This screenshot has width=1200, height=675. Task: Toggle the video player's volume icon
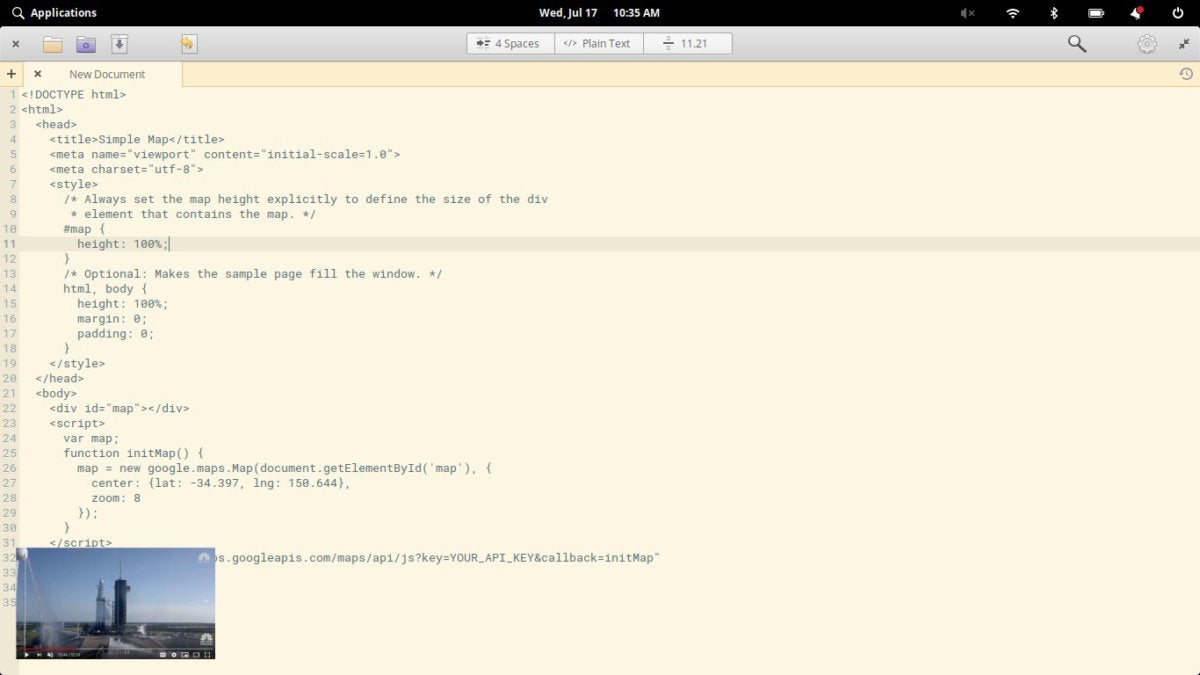pos(50,655)
